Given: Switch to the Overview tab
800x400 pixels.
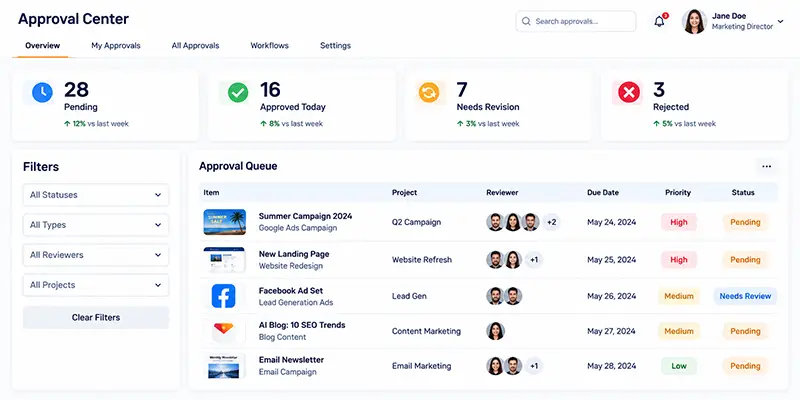Looking at the screenshot, I should click(42, 45).
